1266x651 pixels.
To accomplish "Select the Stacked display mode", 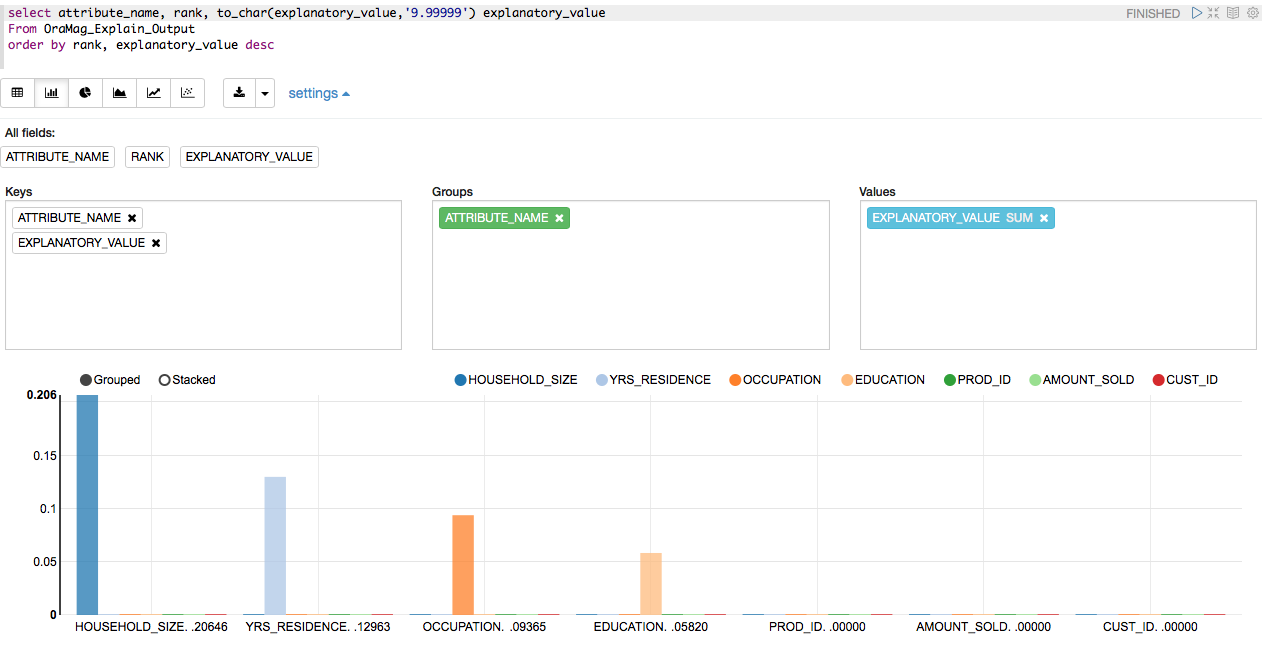I will [x=187, y=380].
